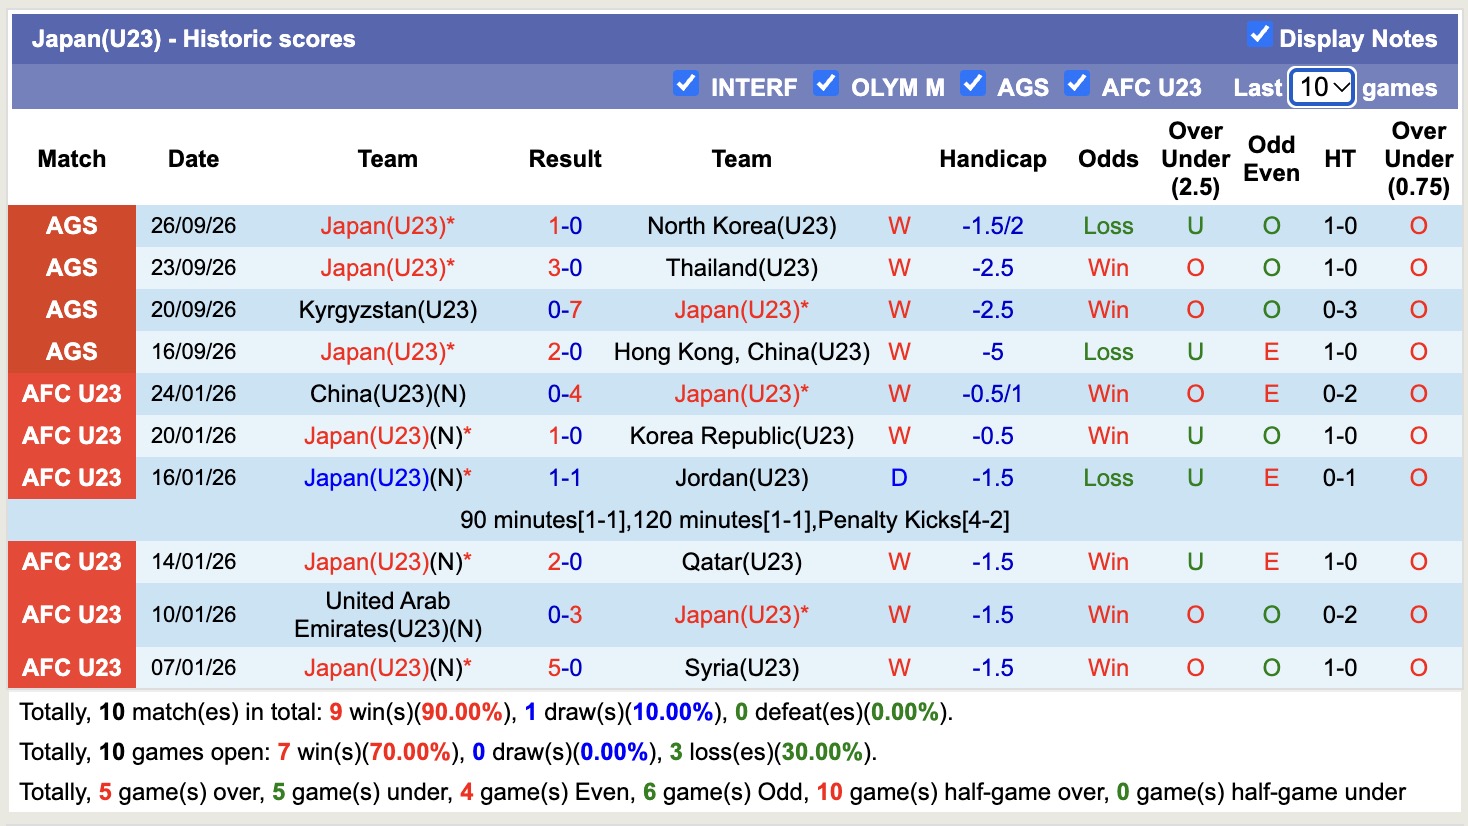Select the AGS label on 26/09/26 row
Screen dimensions: 1468x826
(x=72, y=226)
